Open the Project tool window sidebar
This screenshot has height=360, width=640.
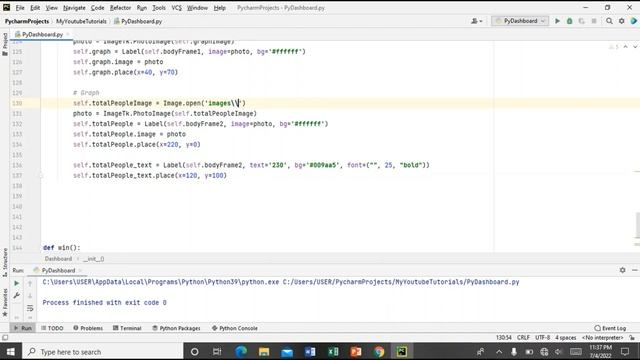tap(5, 44)
